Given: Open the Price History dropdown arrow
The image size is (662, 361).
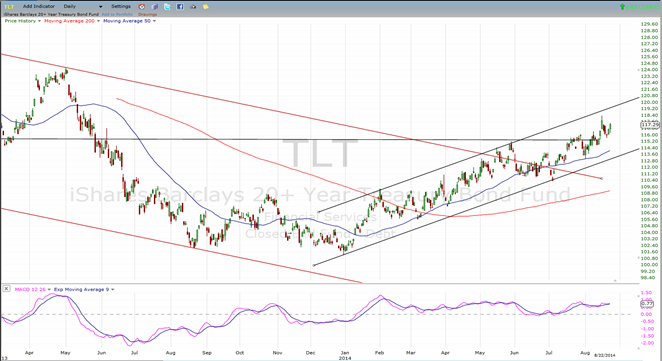Looking at the screenshot, I should [39, 21].
